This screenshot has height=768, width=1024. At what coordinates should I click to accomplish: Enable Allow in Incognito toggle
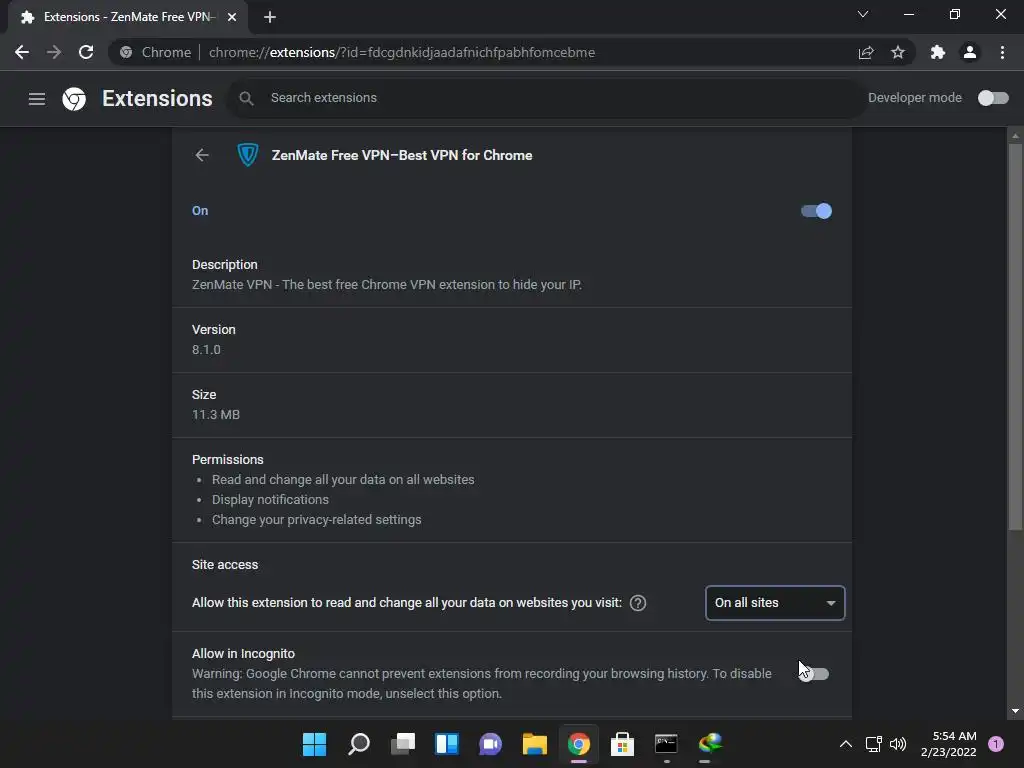click(x=814, y=674)
